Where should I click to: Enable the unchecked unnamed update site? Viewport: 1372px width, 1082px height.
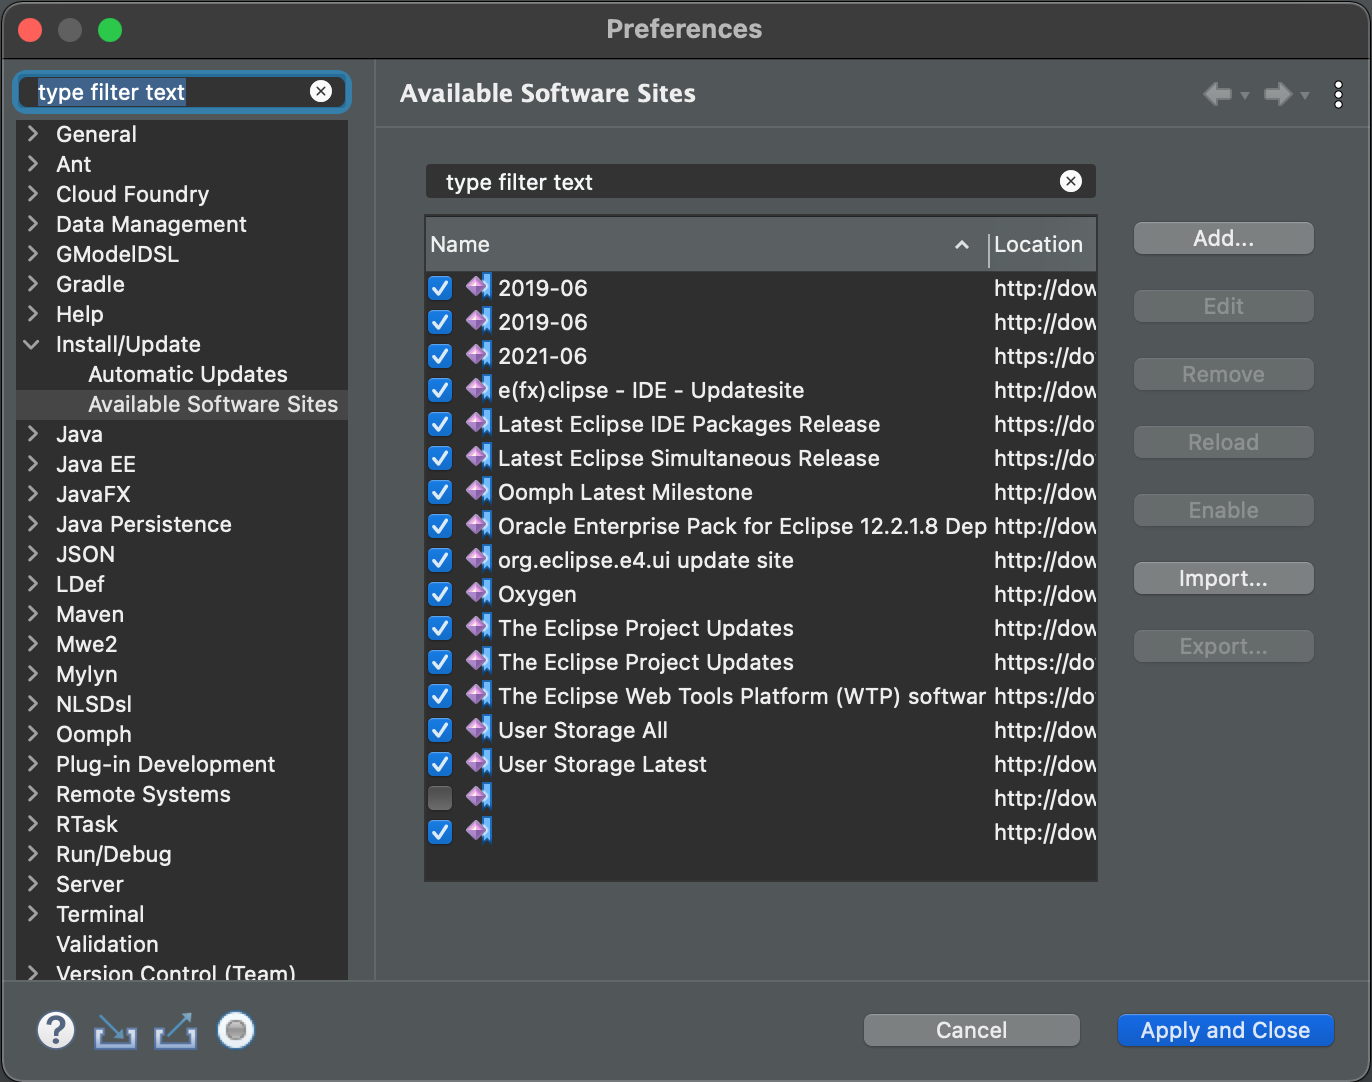coord(439,797)
